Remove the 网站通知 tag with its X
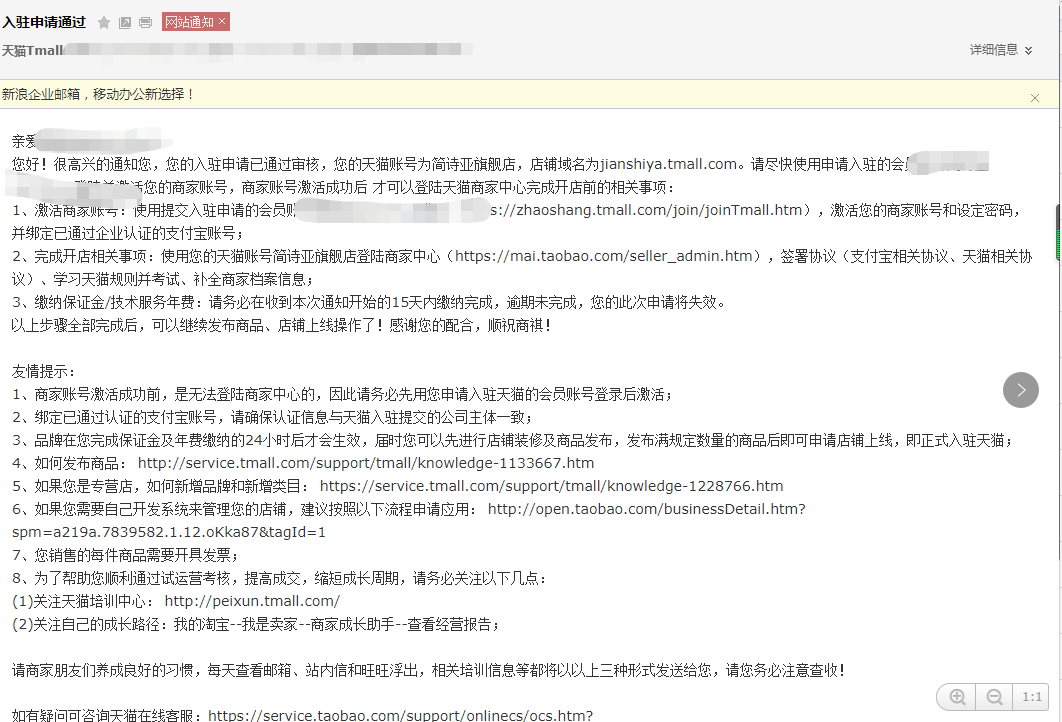This screenshot has height=722, width=1062. [221, 22]
